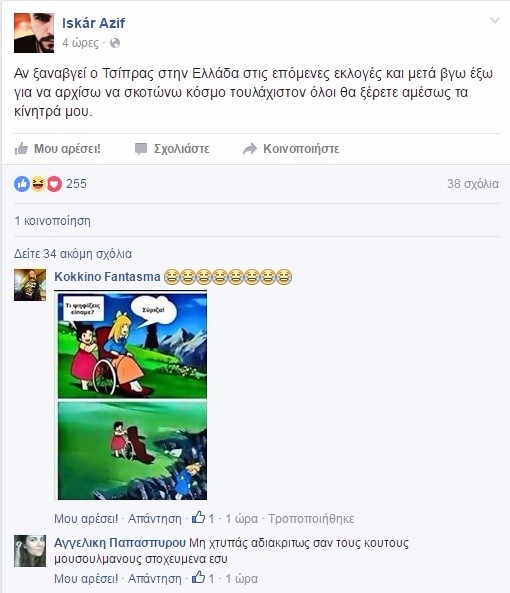
Task: Click the red heart love reaction icon
Action: 54,184
